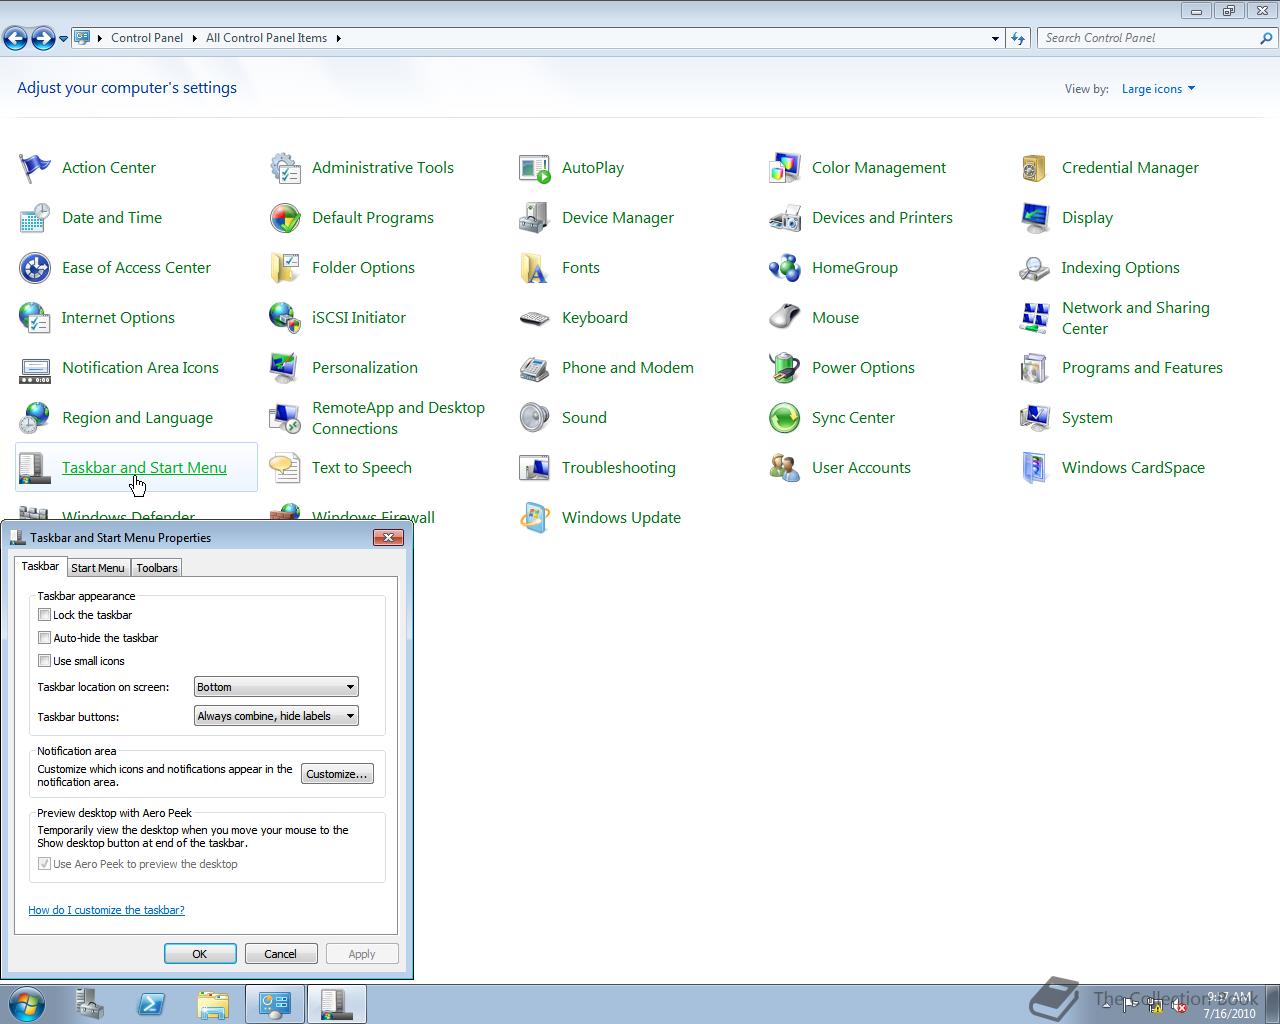This screenshot has height=1024, width=1280.
Task: Toggle Use Aero Peek to preview the desktop
Action: (x=44, y=864)
